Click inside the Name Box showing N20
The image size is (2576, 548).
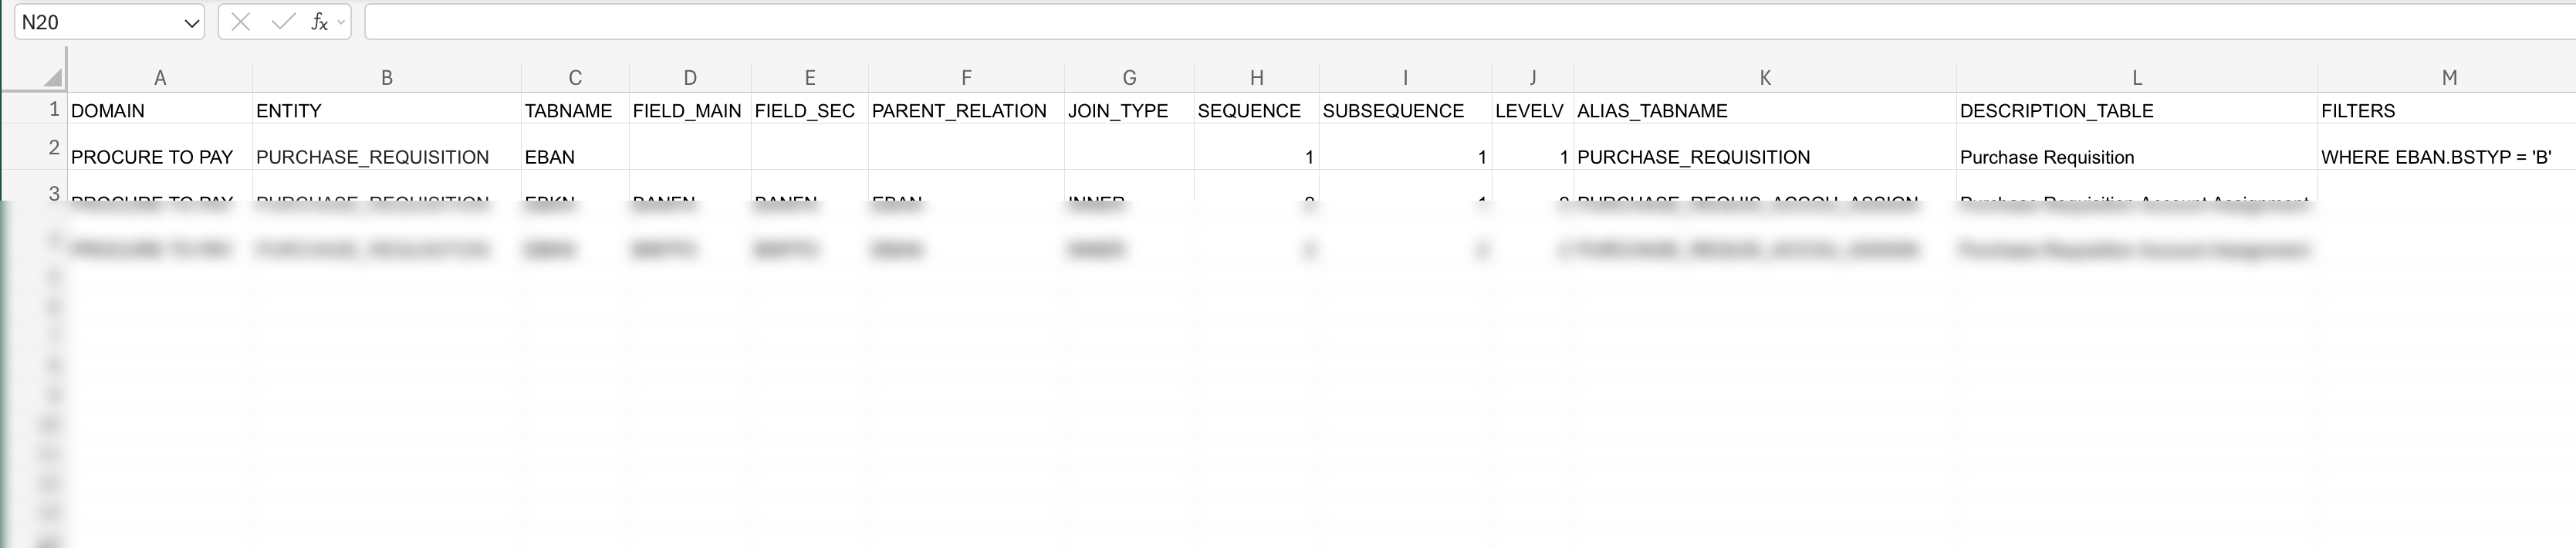pyautogui.click(x=95, y=22)
